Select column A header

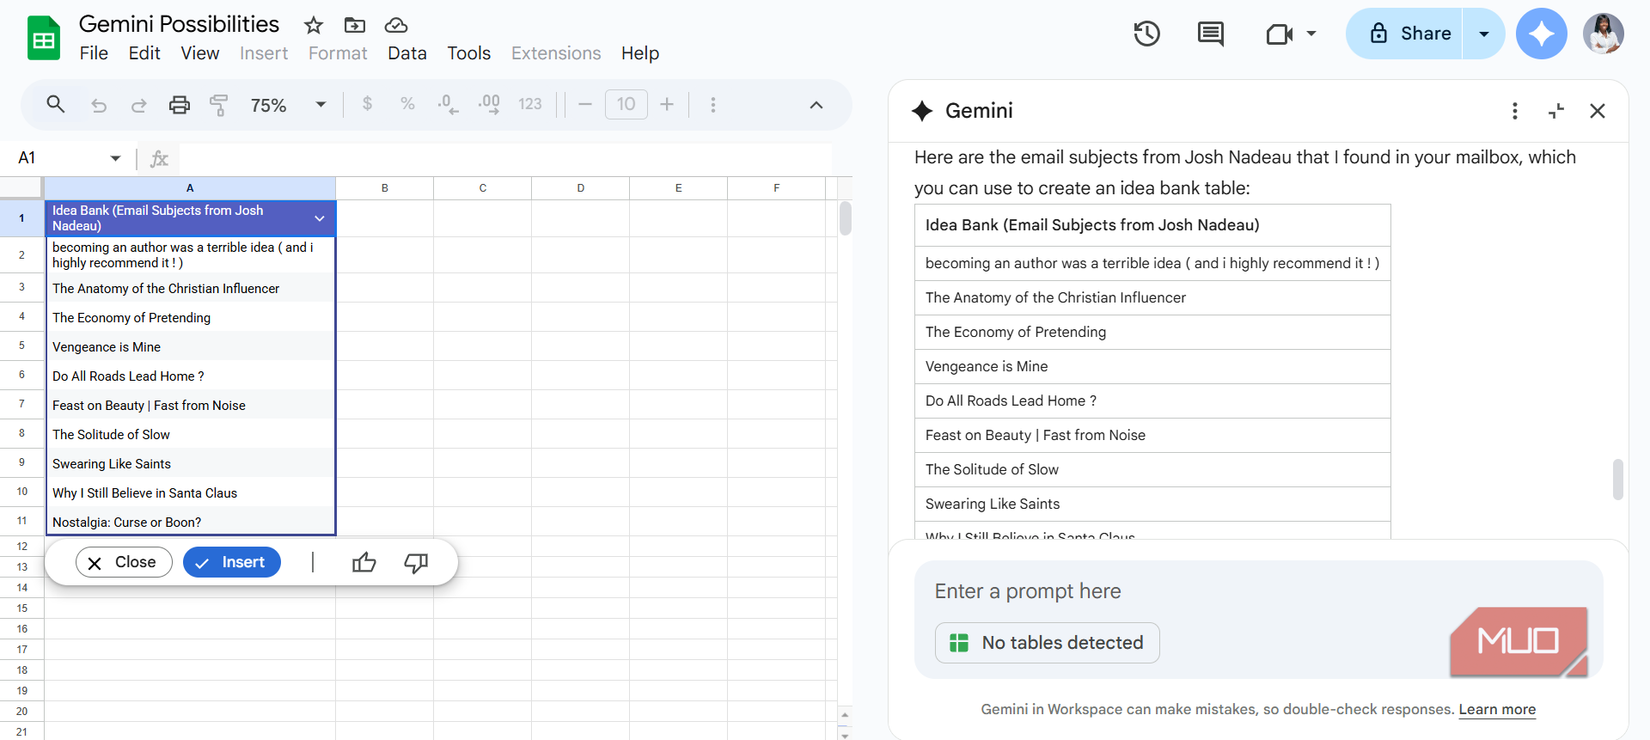pos(190,188)
